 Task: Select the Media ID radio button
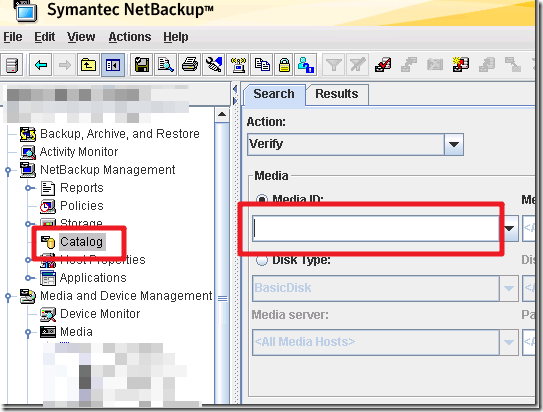262,199
